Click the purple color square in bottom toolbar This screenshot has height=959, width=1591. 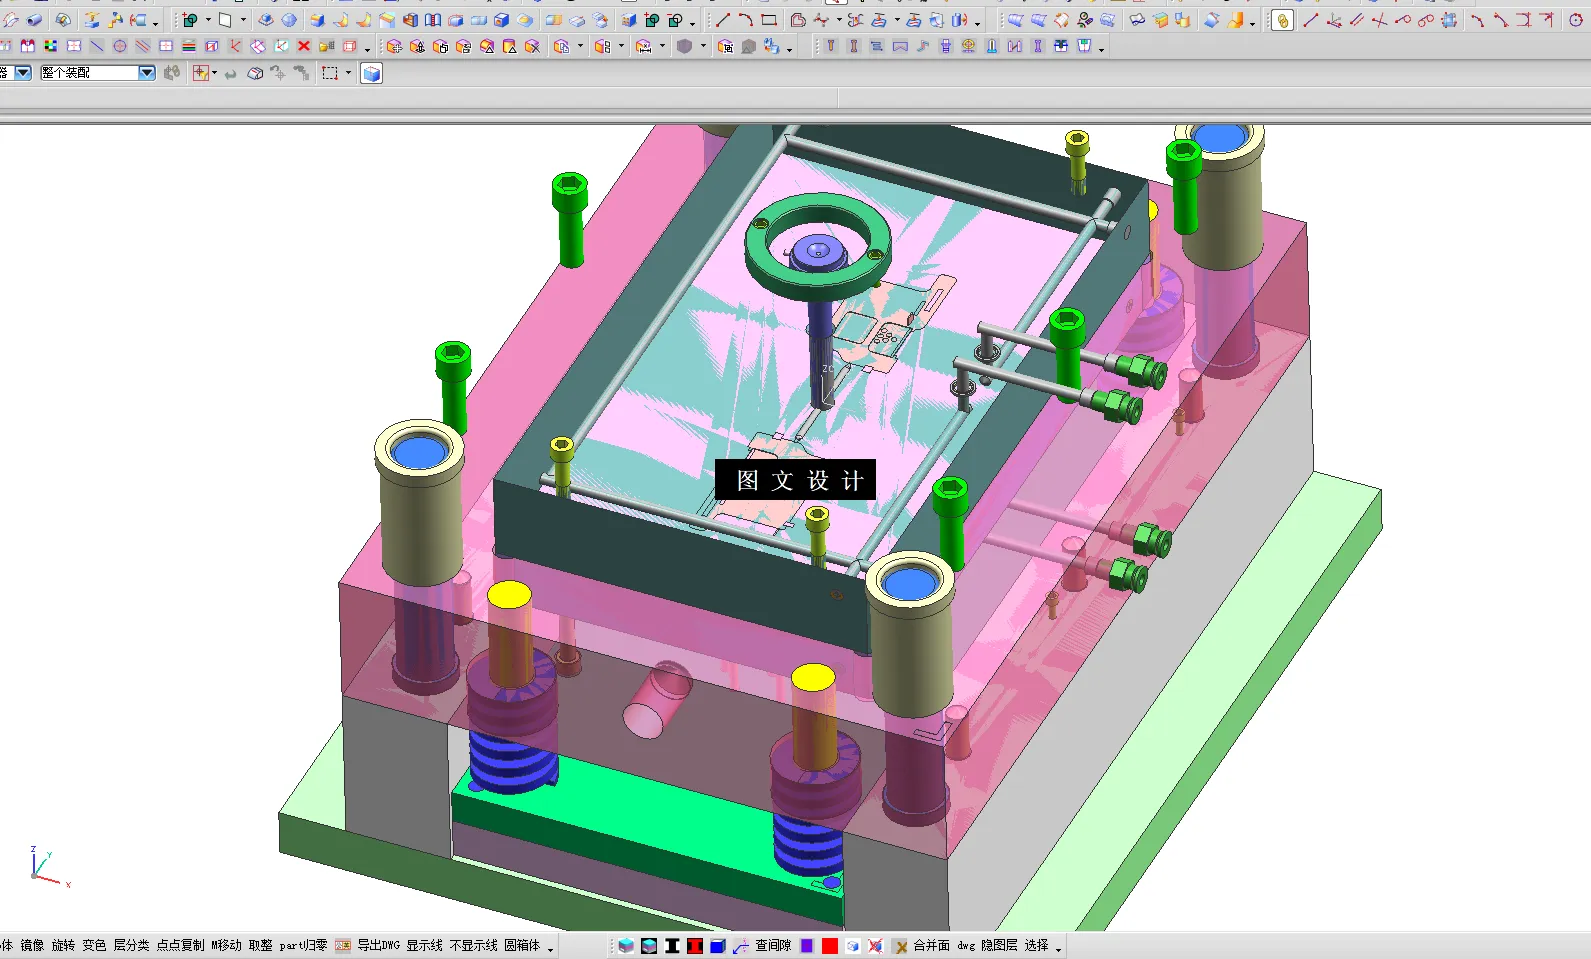pos(807,945)
